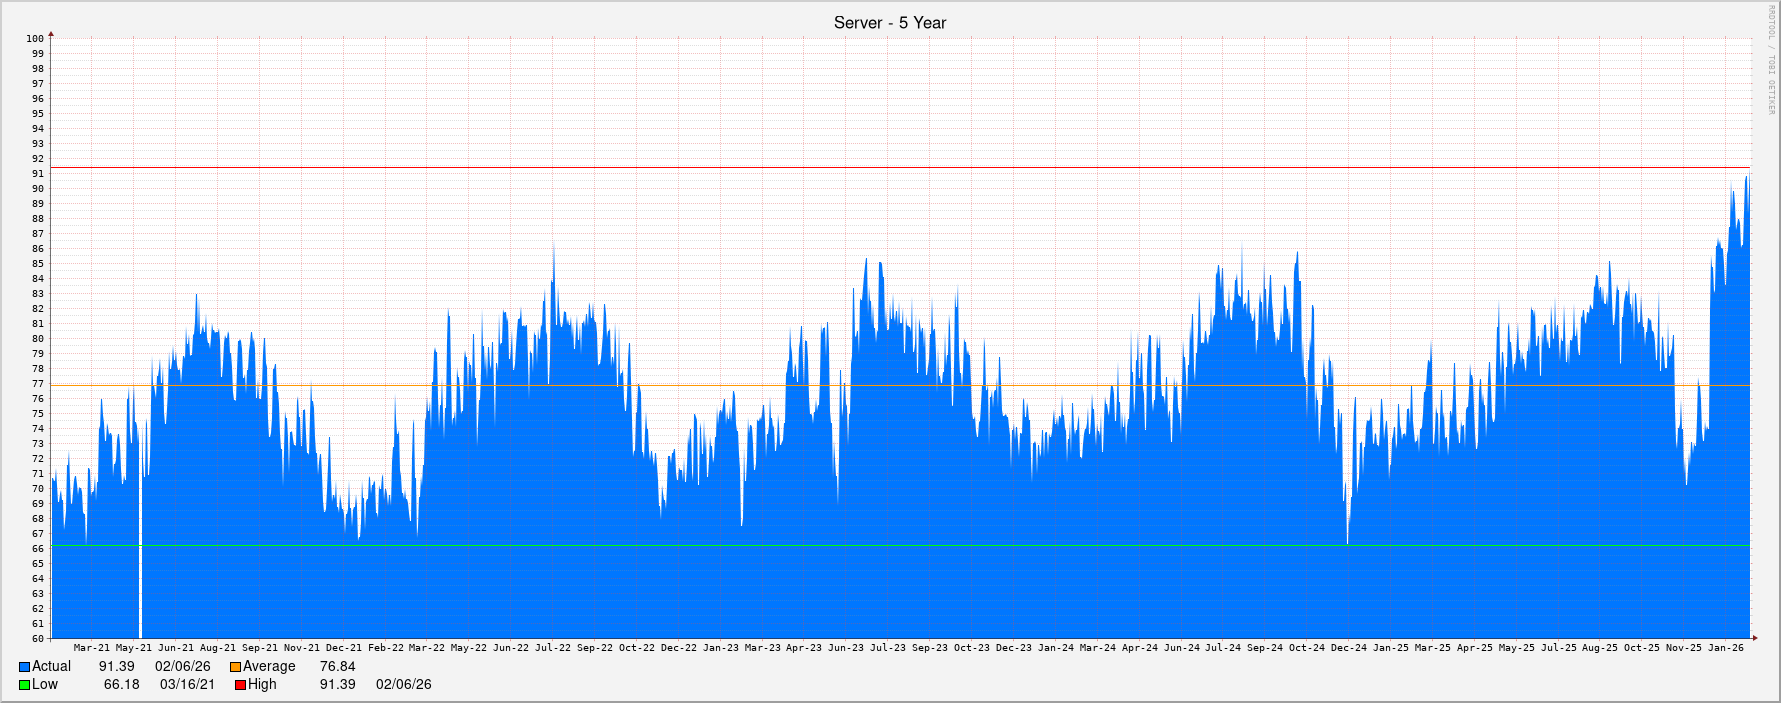The width and height of the screenshot is (1781, 703).
Task: Click the arrow atop the y-axis
Action: pyautogui.click(x=52, y=34)
